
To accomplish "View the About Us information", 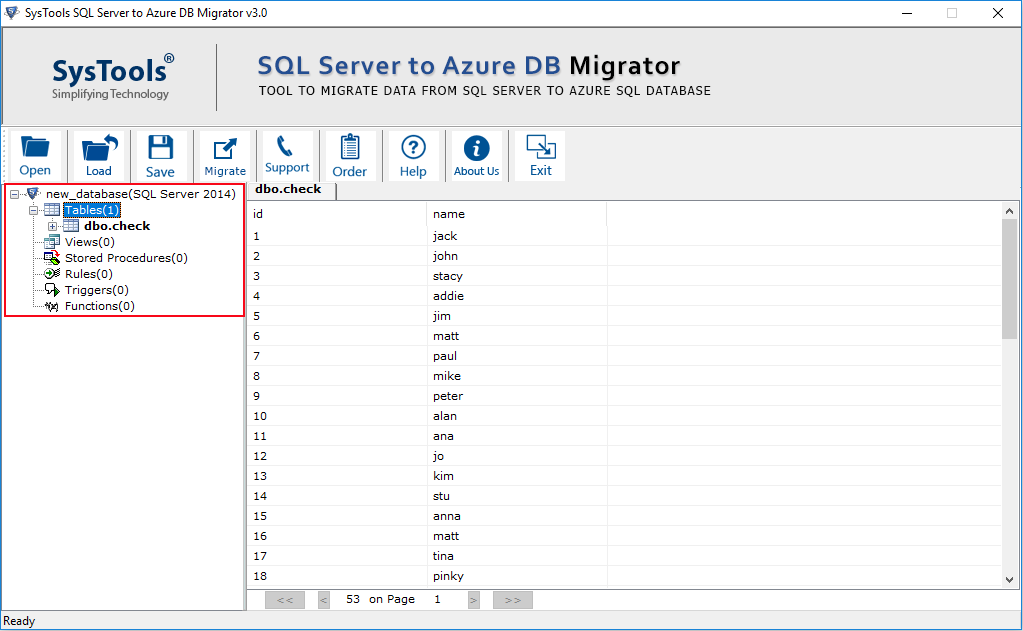I will pos(476,155).
